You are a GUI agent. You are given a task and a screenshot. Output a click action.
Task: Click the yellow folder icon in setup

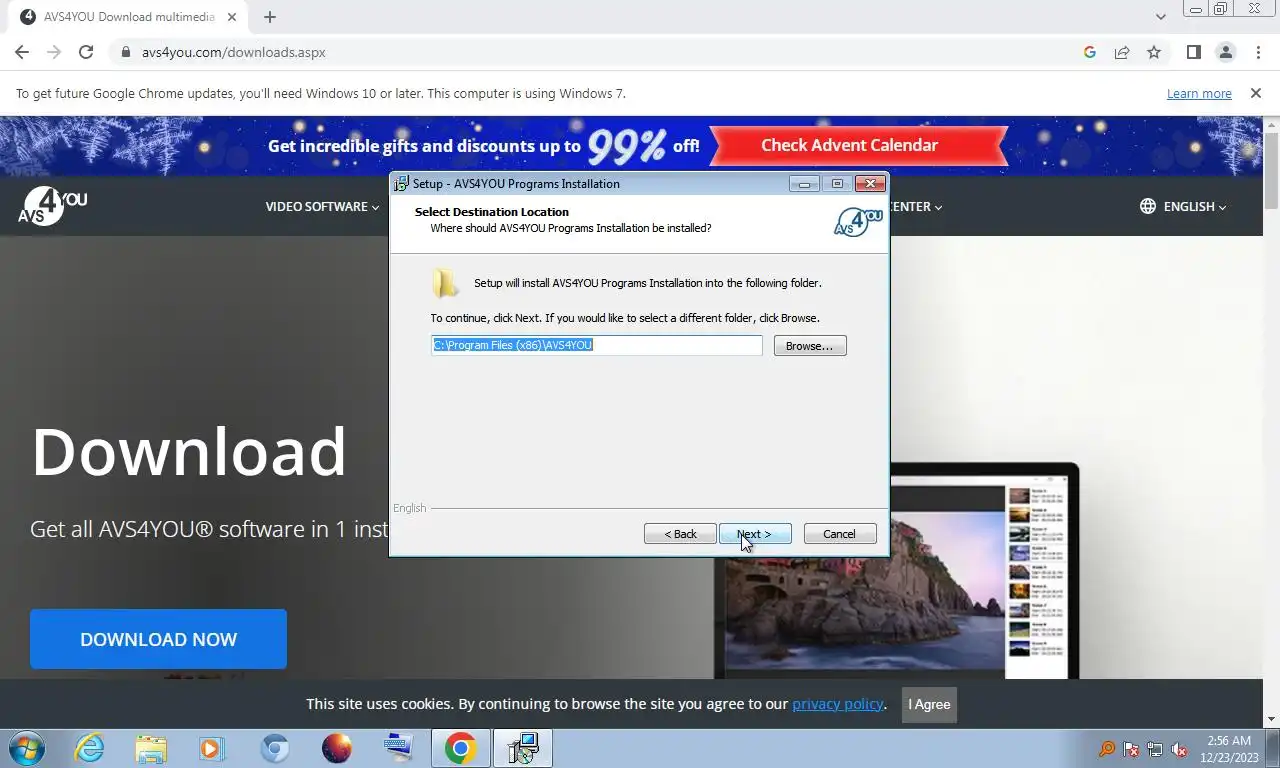point(445,283)
